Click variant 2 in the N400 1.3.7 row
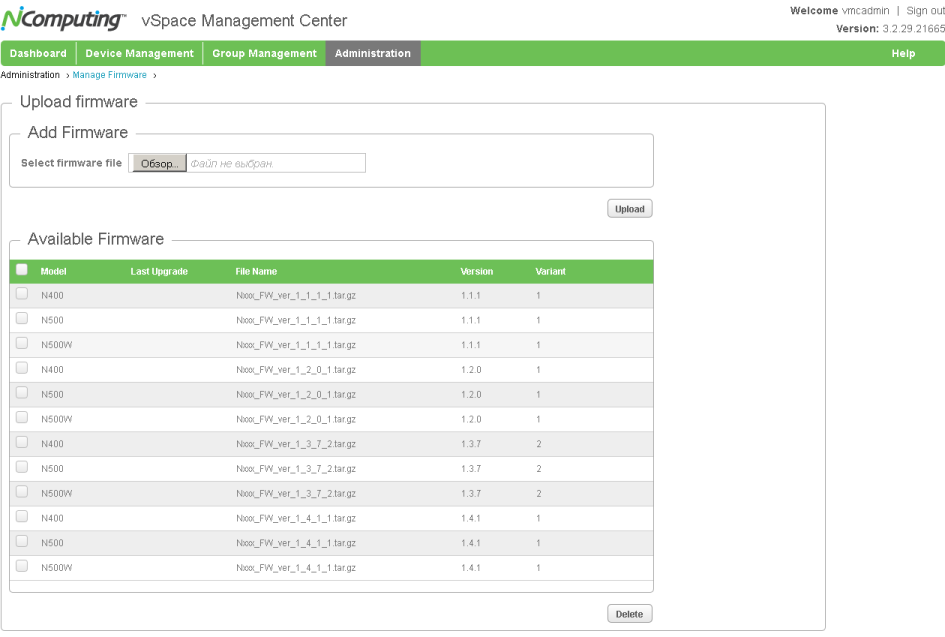The width and height of the screenshot is (945, 637). (539, 444)
